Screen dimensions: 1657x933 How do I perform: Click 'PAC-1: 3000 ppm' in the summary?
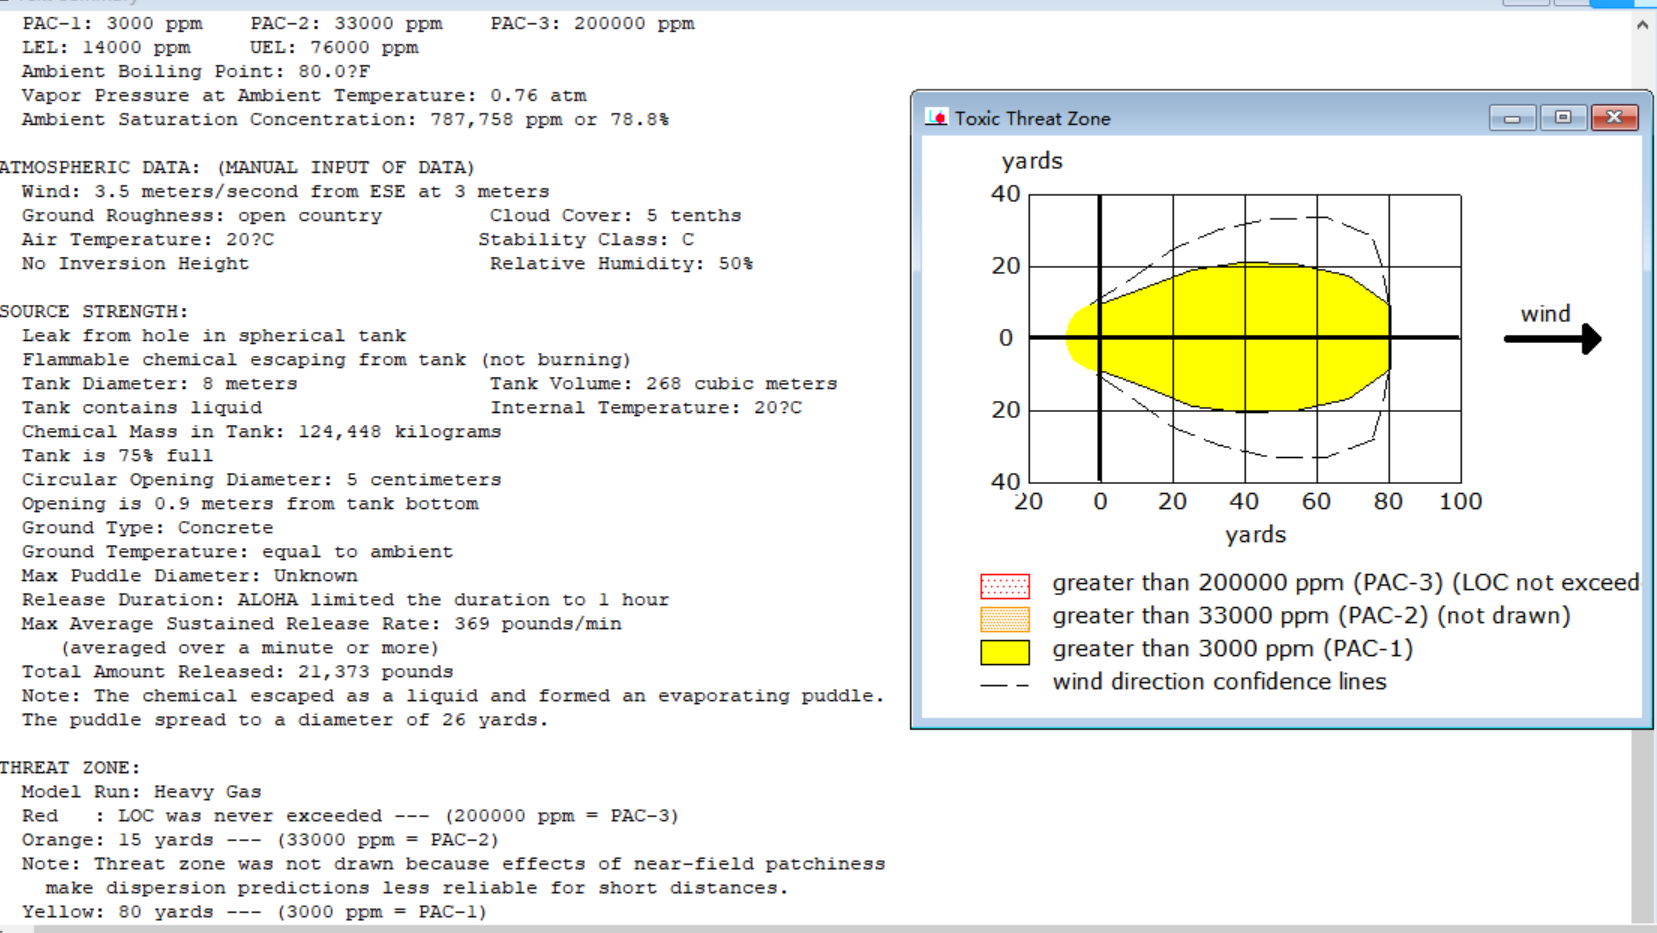(112, 23)
